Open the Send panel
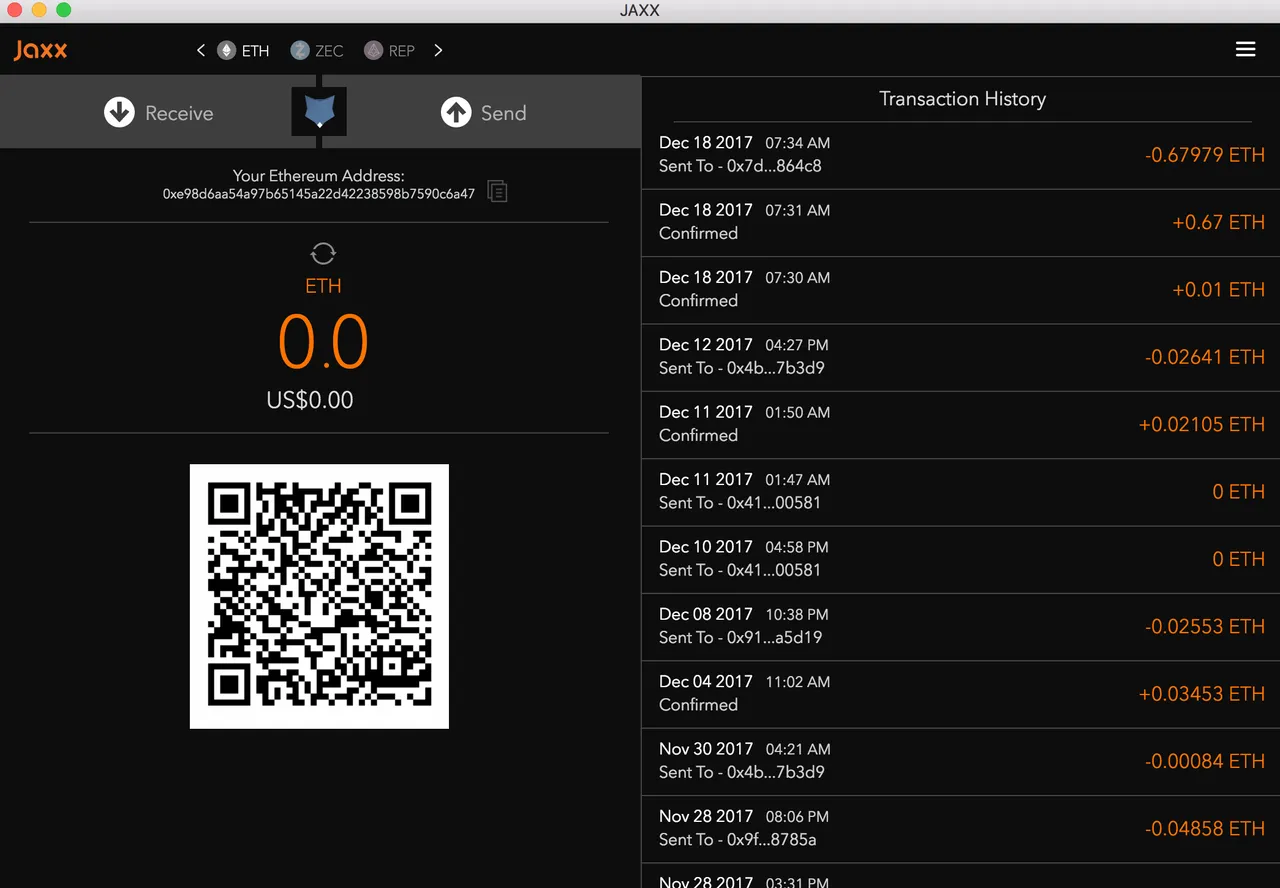The image size is (1280, 888). (483, 112)
